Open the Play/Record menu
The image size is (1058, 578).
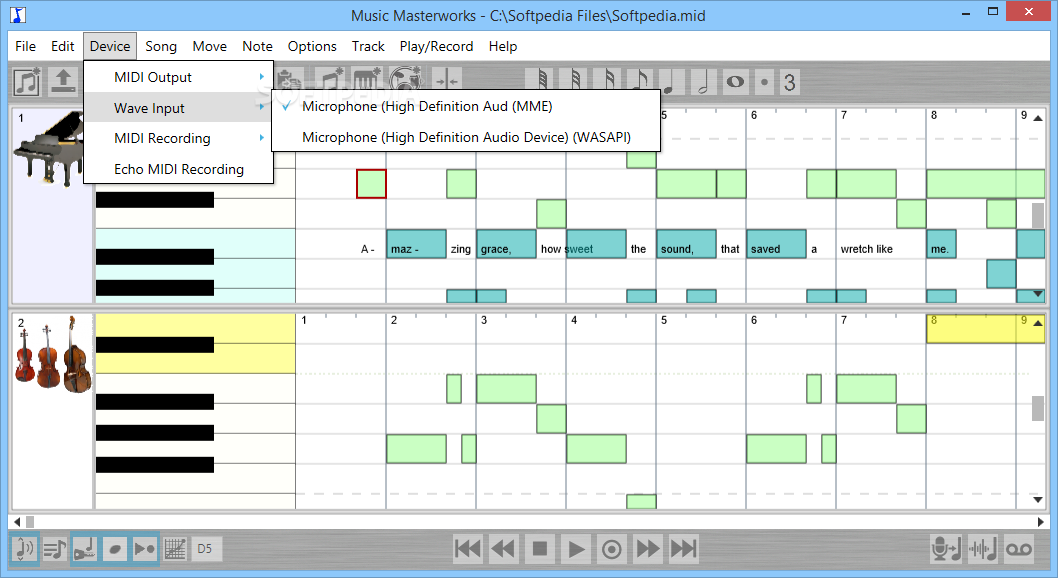[437, 47]
